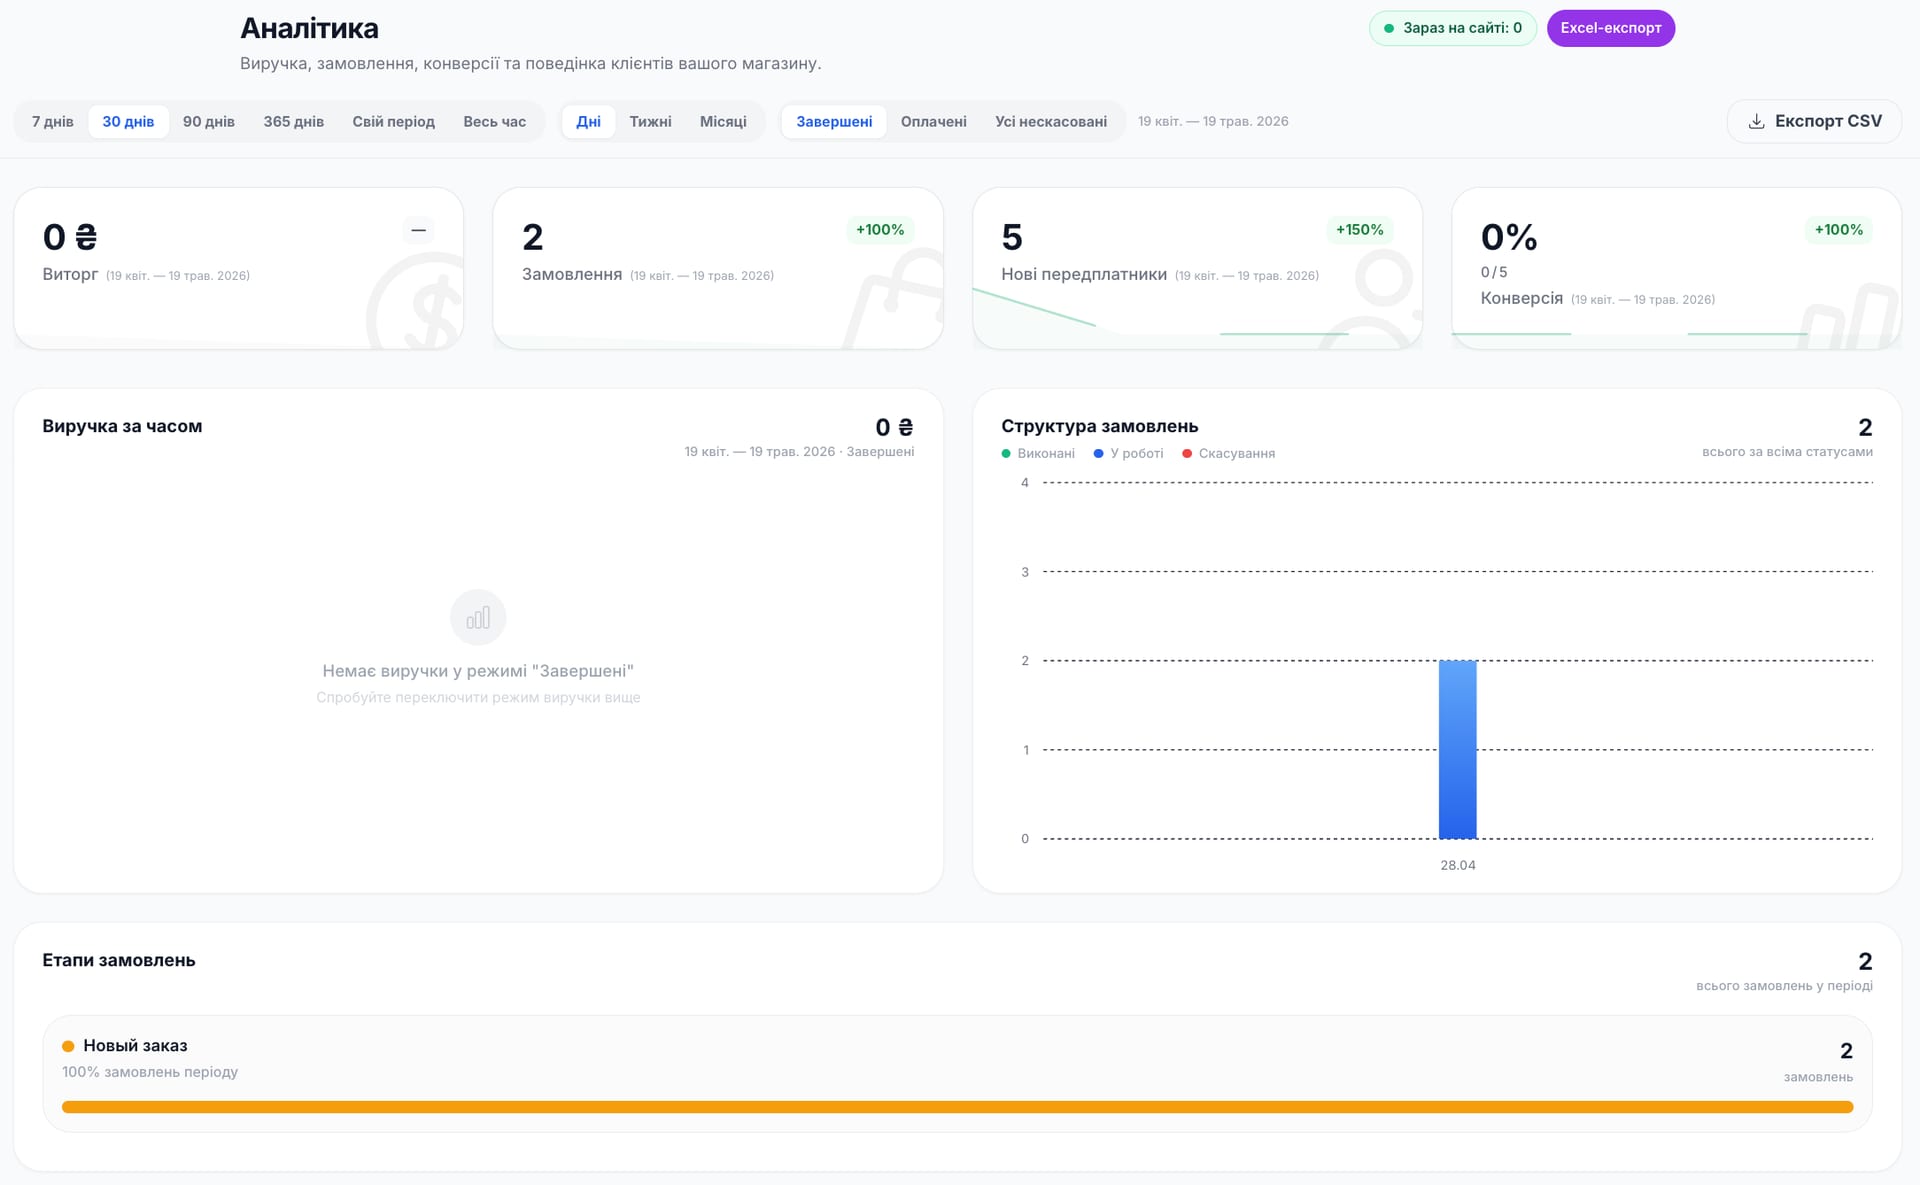Group the chart by Місяці
The image size is (1920, 1185).
coord(723,121)
